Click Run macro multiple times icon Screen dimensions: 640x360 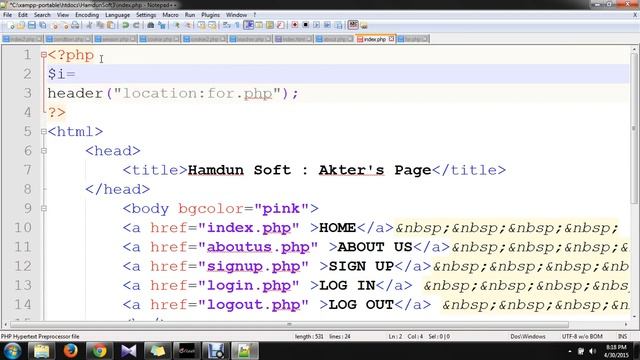(x=327, y=25)
